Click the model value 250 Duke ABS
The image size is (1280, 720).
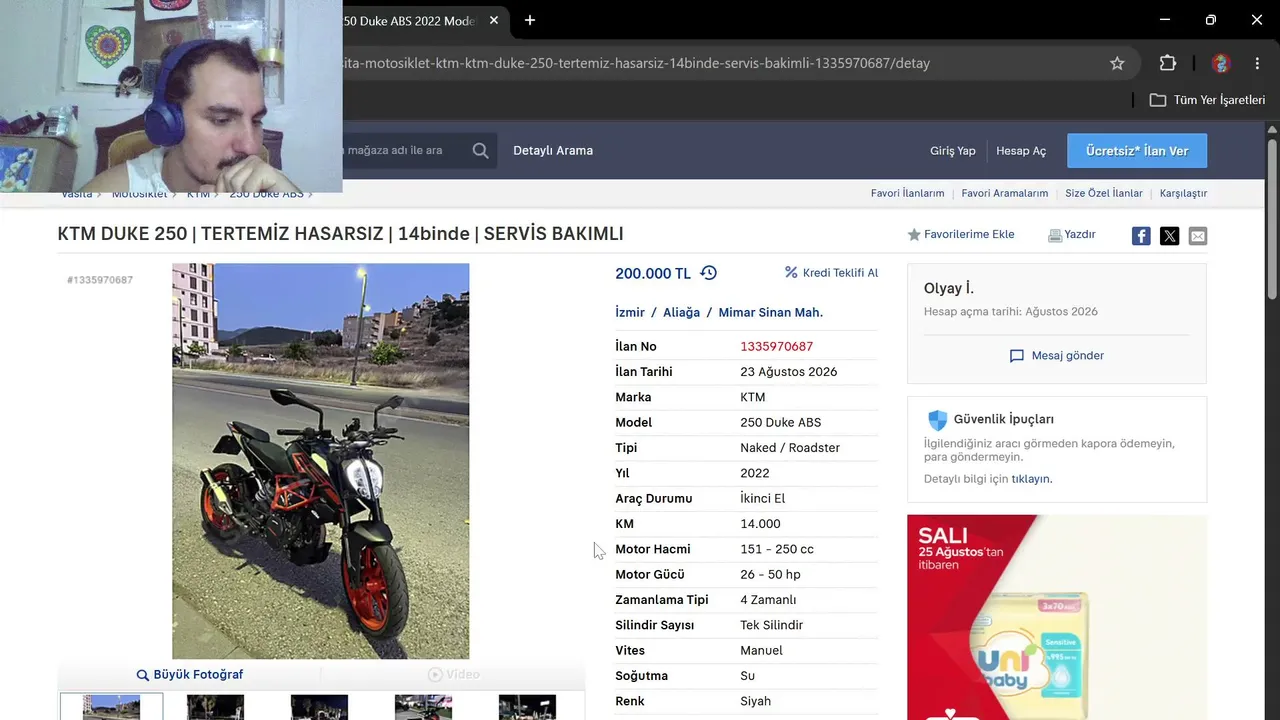click(781, 423)
